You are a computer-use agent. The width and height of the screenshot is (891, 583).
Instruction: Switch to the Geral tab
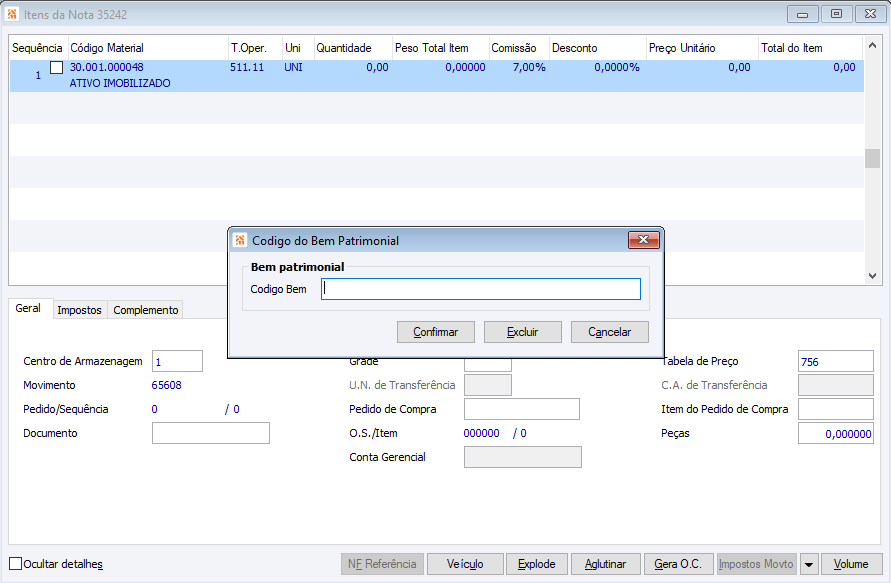pos(28,309)
